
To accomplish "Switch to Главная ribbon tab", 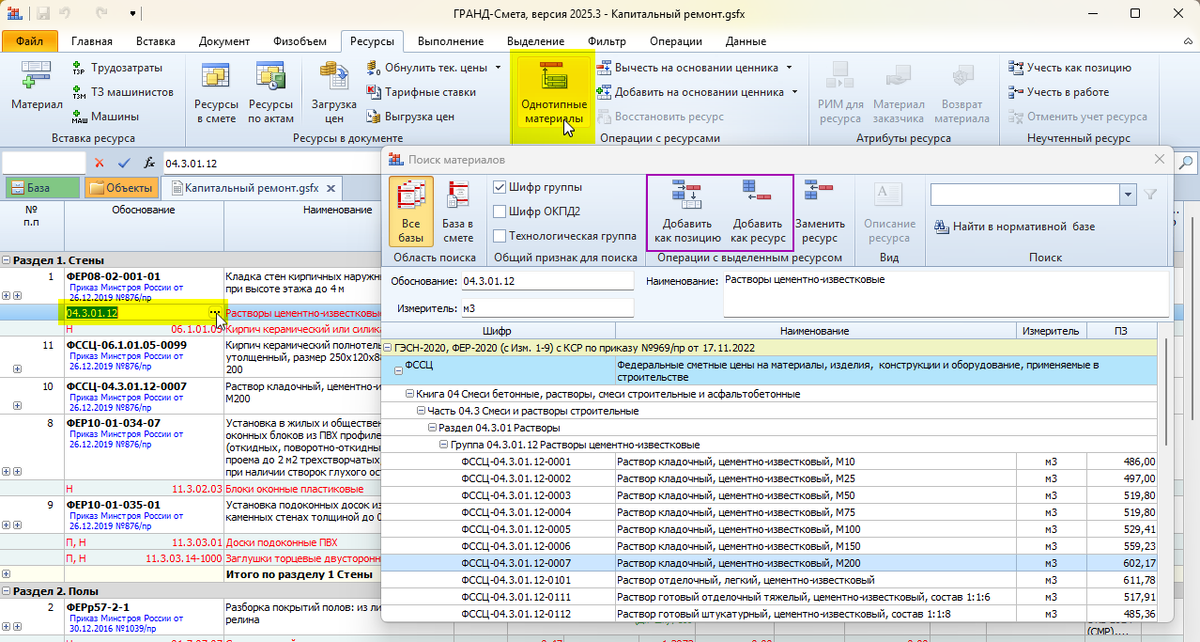I will (92, 41).
